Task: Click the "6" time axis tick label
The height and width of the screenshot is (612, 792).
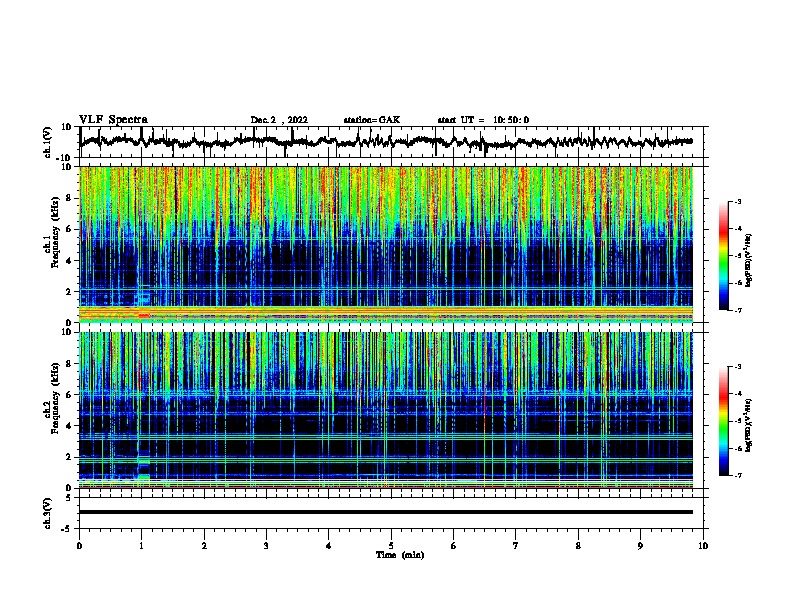Action: (x=453, y=546)
